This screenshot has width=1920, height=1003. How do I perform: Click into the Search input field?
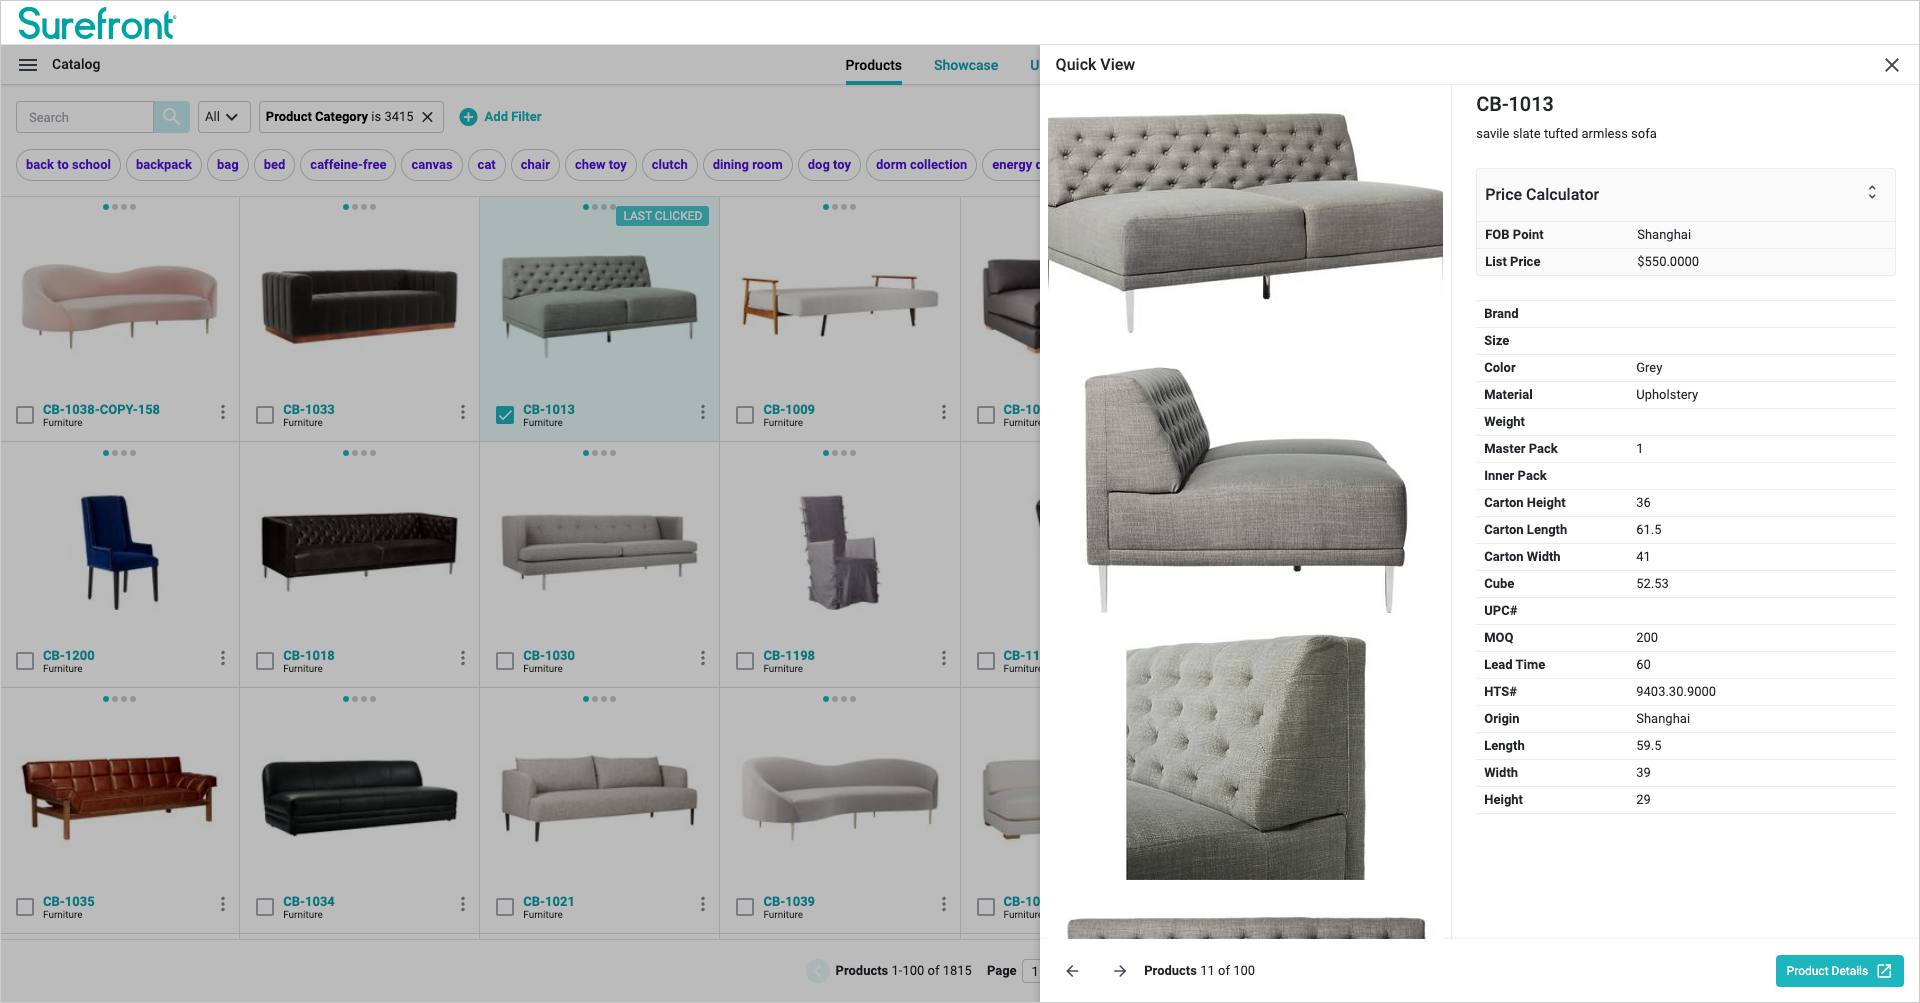[85, 117]
